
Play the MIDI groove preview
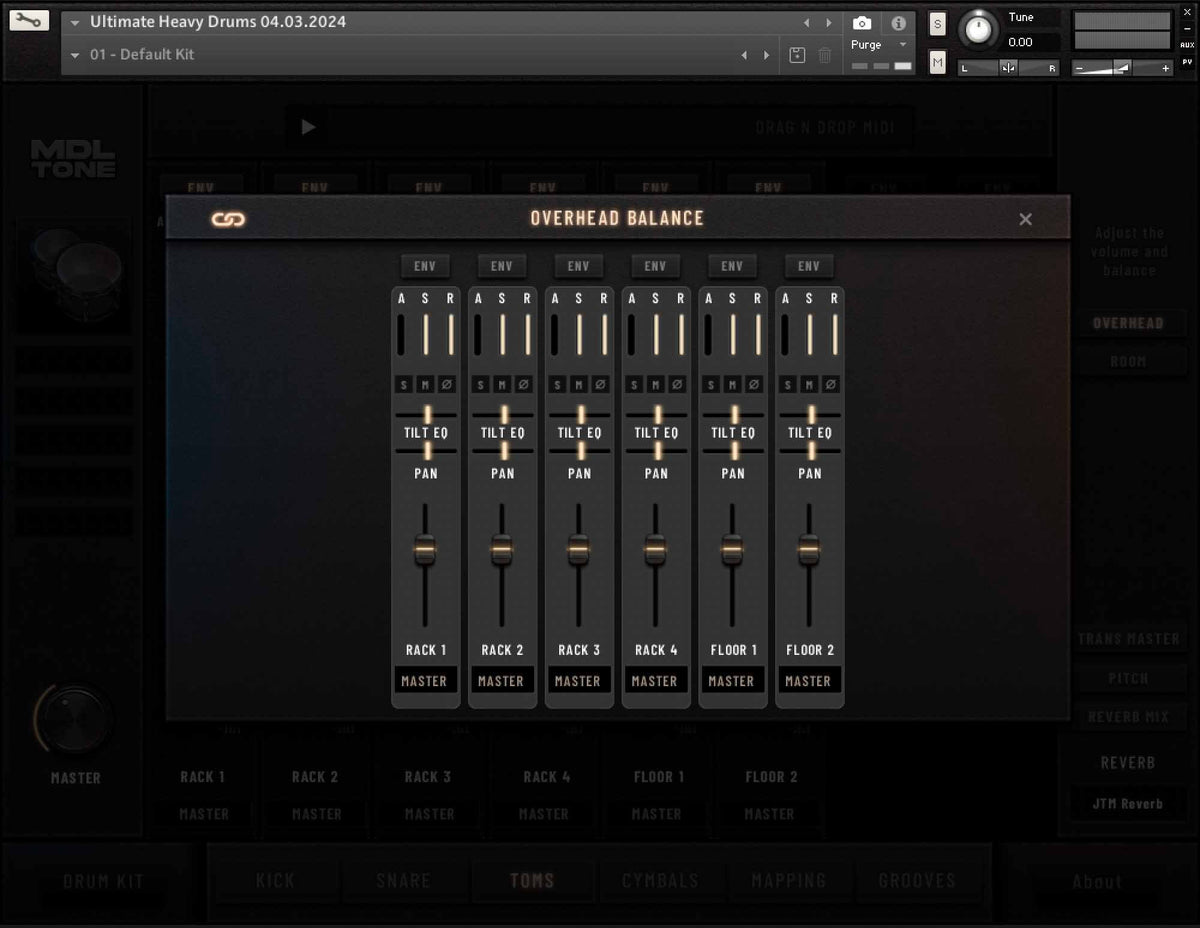click(x=309, y=127)
